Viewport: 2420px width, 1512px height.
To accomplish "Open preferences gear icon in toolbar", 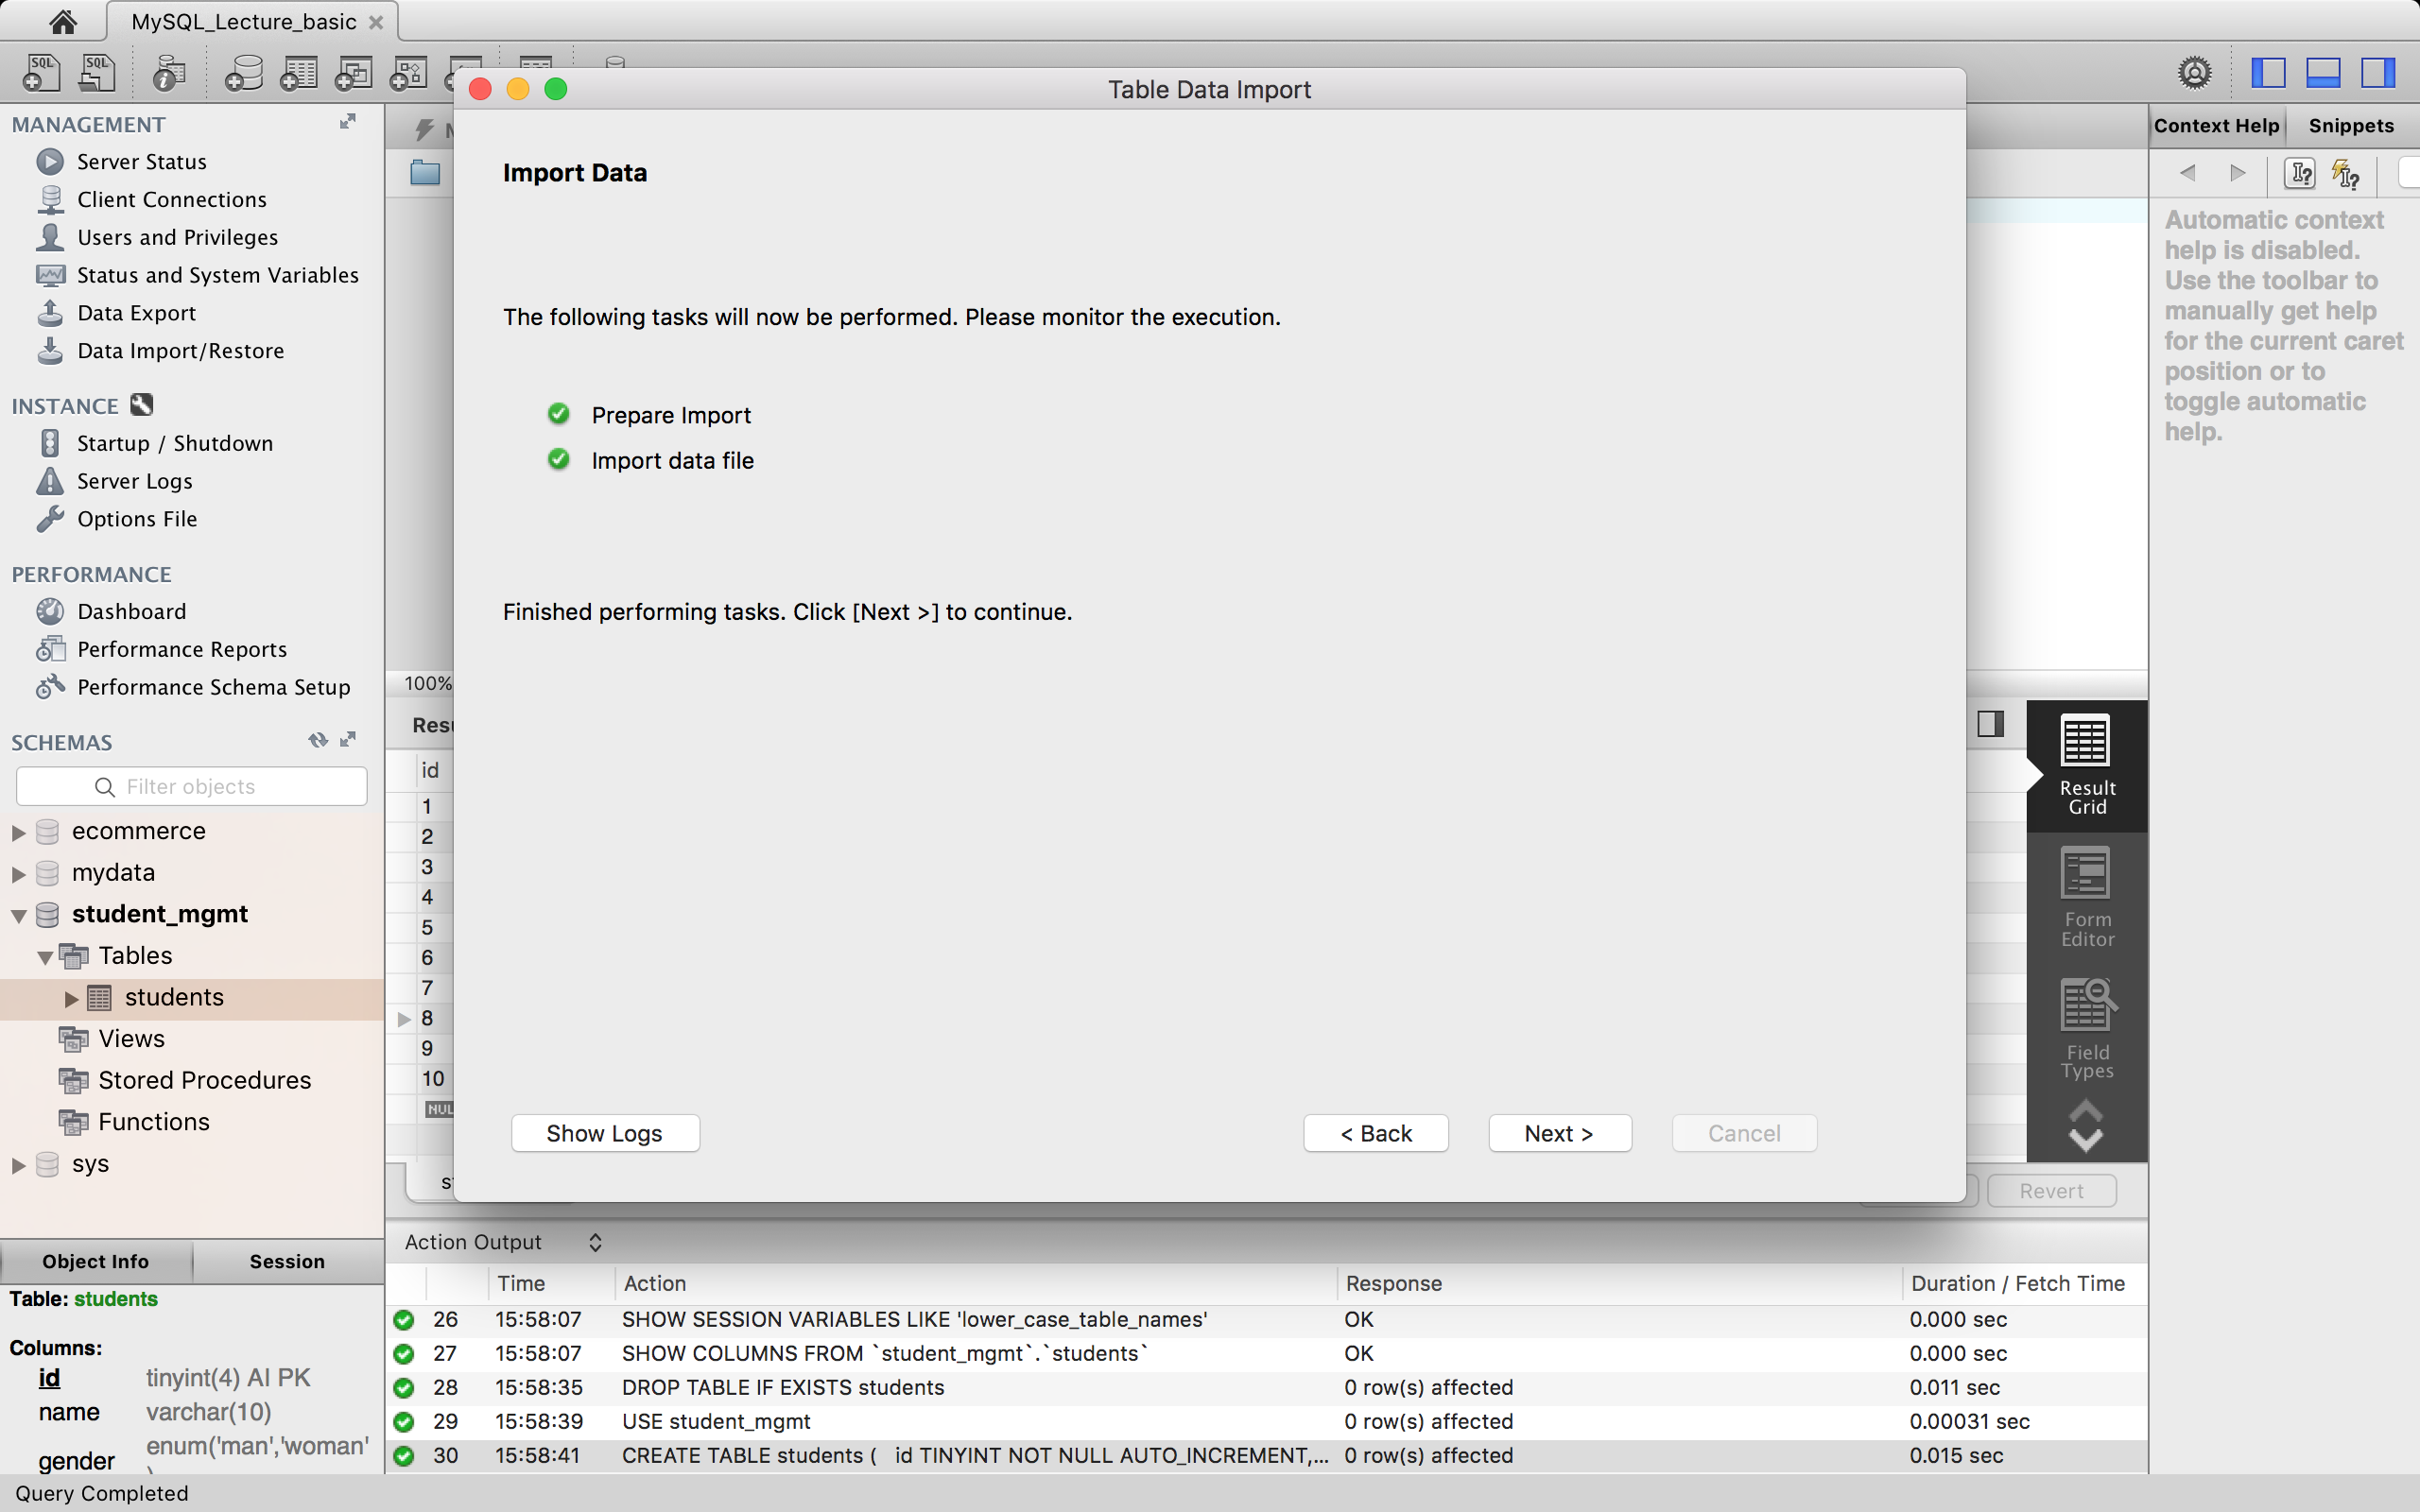I will (x=2194, y=72).
